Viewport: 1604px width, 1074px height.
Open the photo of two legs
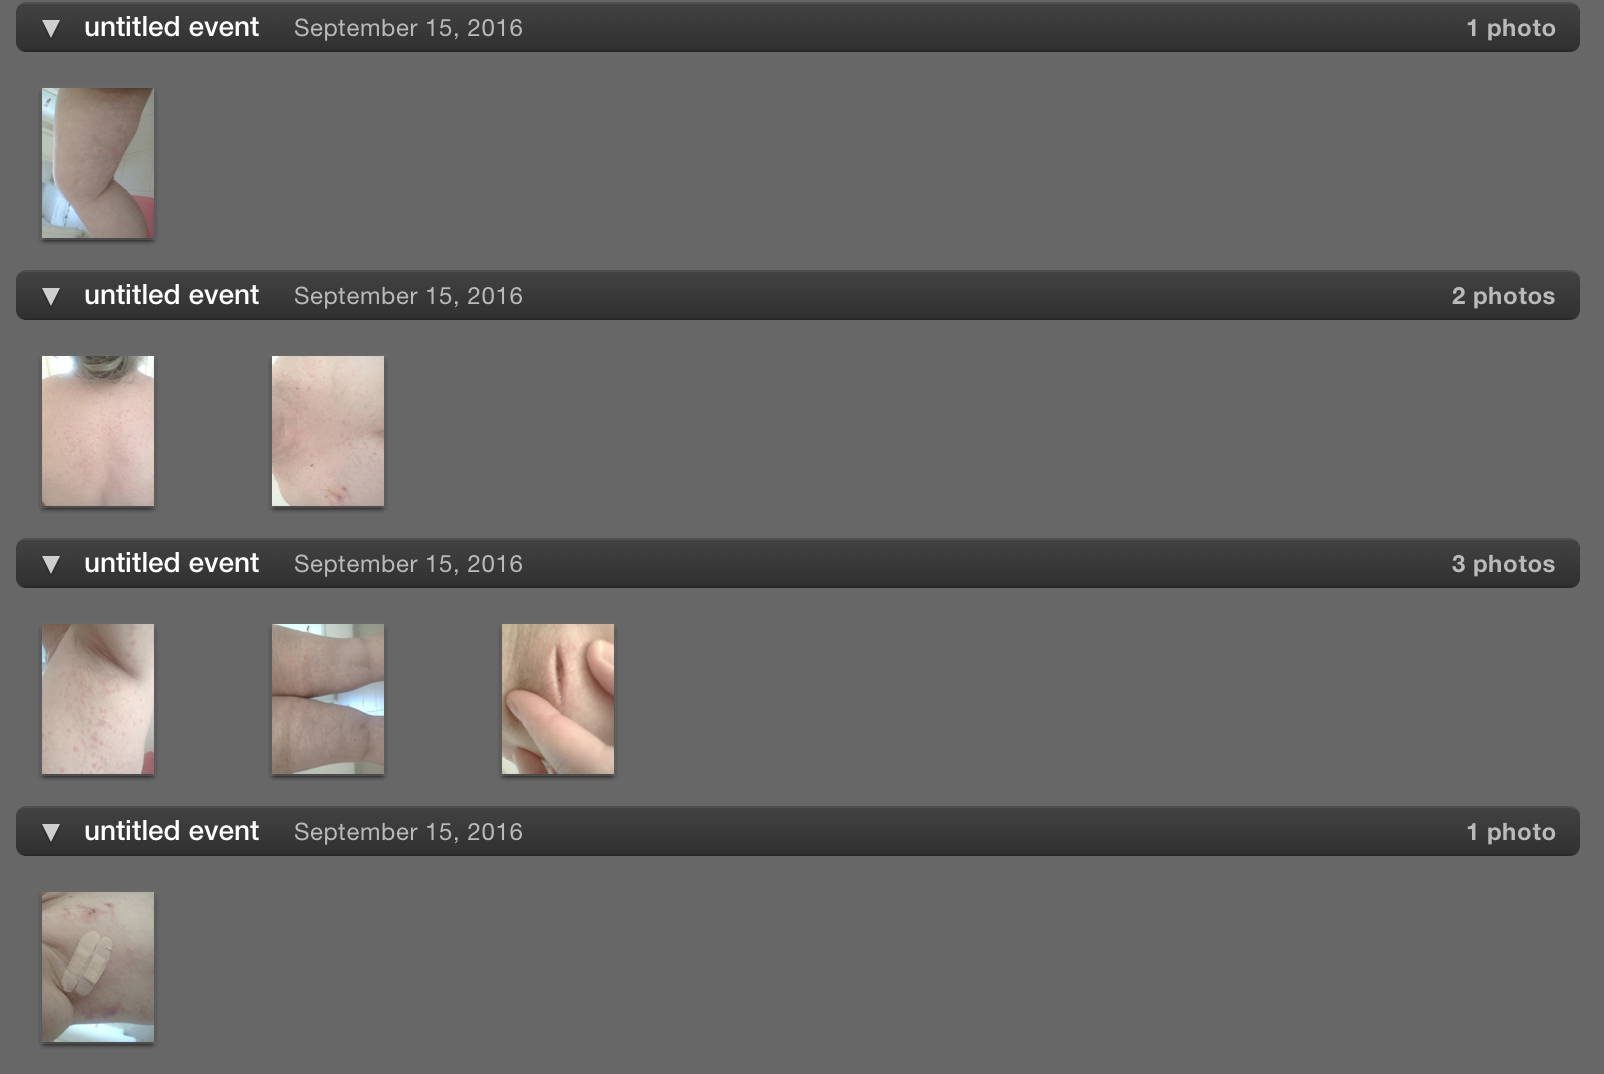pyautogui.click(x=328, y=699)
